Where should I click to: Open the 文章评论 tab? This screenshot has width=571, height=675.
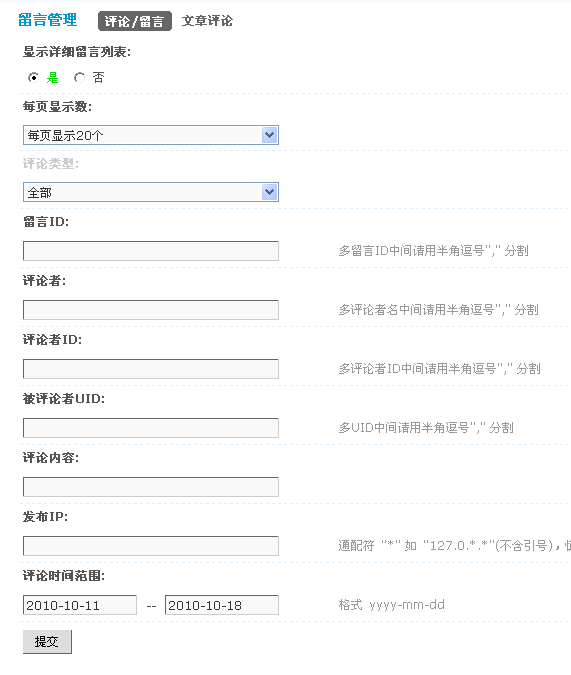207,21
